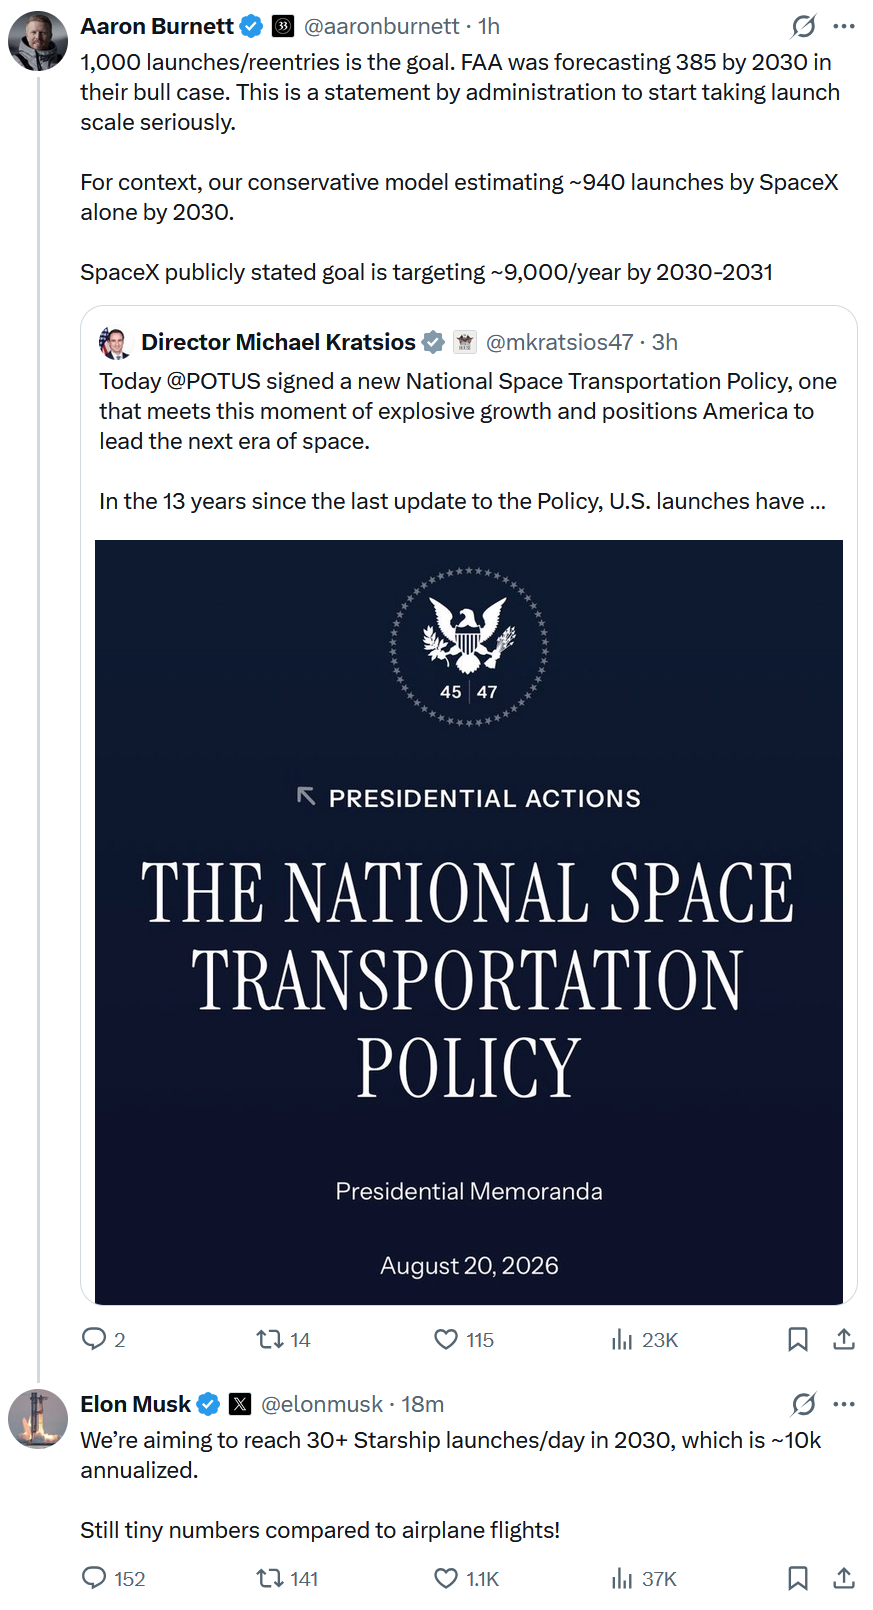Viewport: 873px width, 1610px height.
Task: Bookmark Elon Musk's post
Action: [798, 1578]
